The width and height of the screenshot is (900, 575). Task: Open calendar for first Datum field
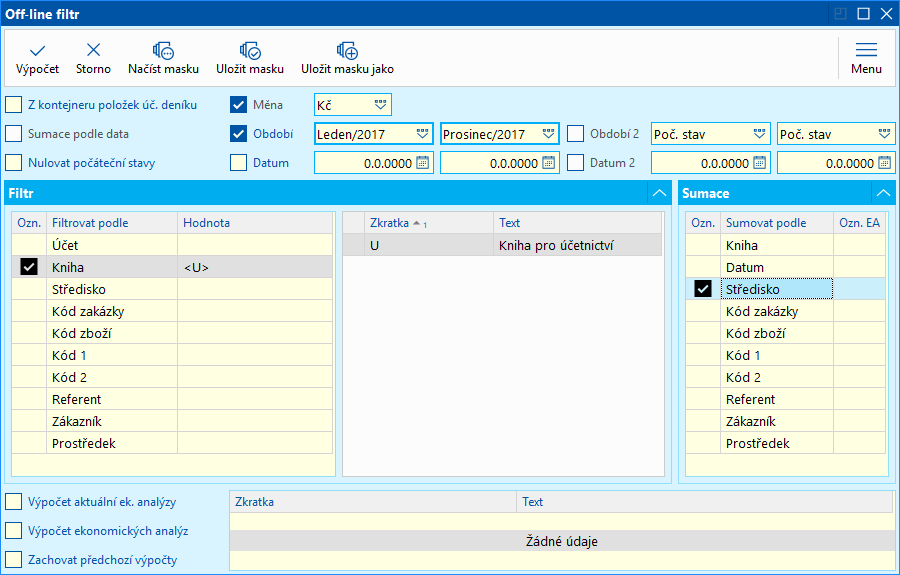tap(422, 163)
